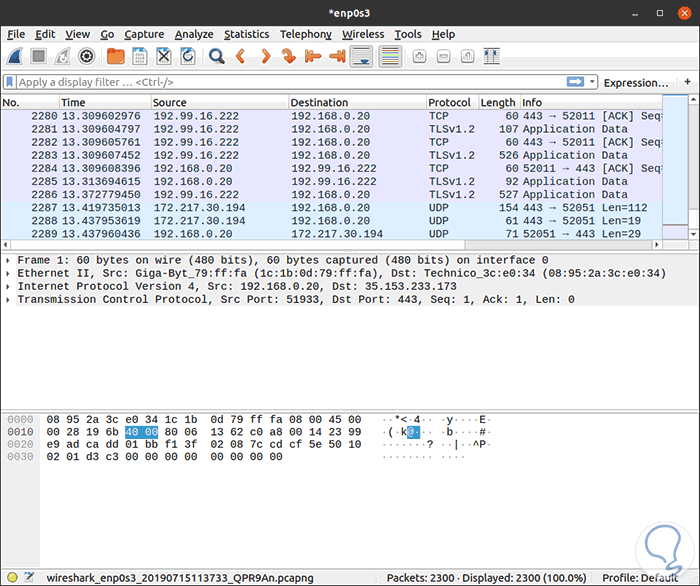Go to a specified packet

(289, 56)
